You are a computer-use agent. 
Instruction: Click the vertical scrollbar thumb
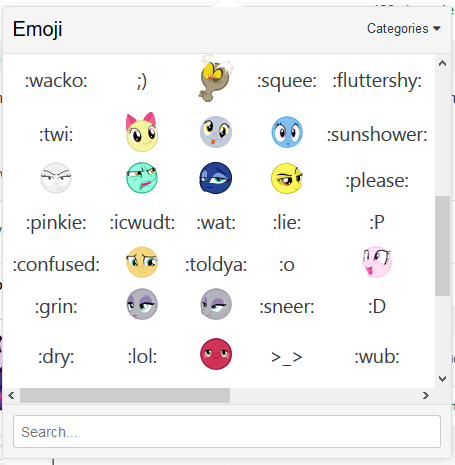442,246
